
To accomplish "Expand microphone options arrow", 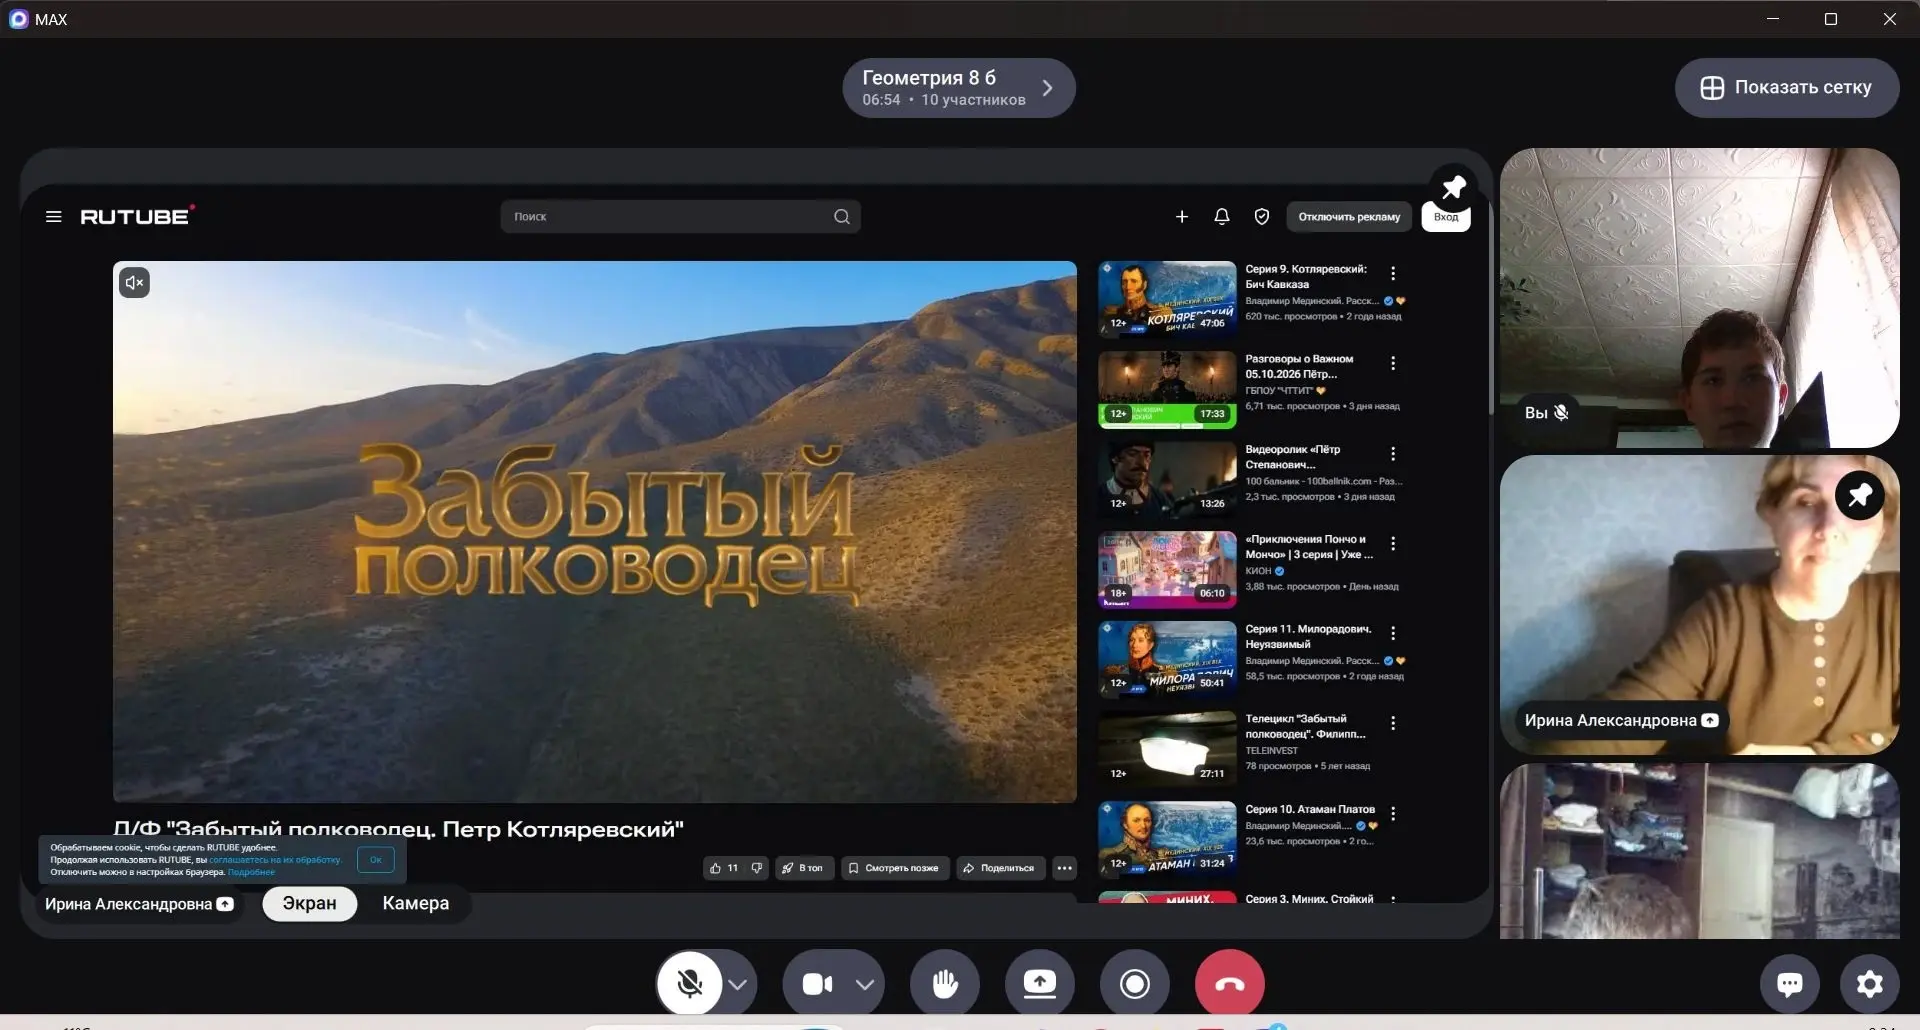I will 738,984.
